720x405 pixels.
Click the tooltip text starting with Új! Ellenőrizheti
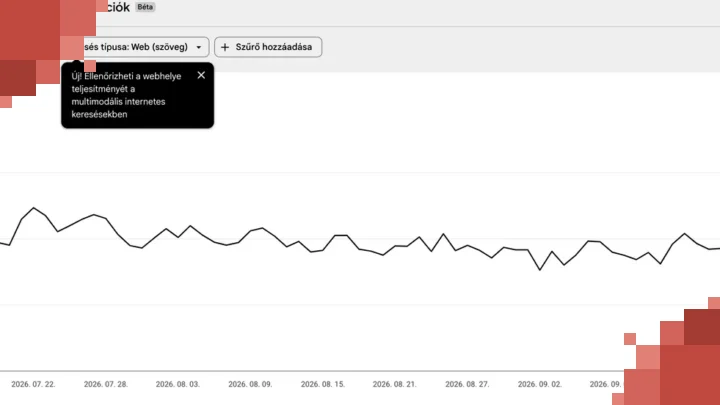pyautogui.click(x=126, y=95)
